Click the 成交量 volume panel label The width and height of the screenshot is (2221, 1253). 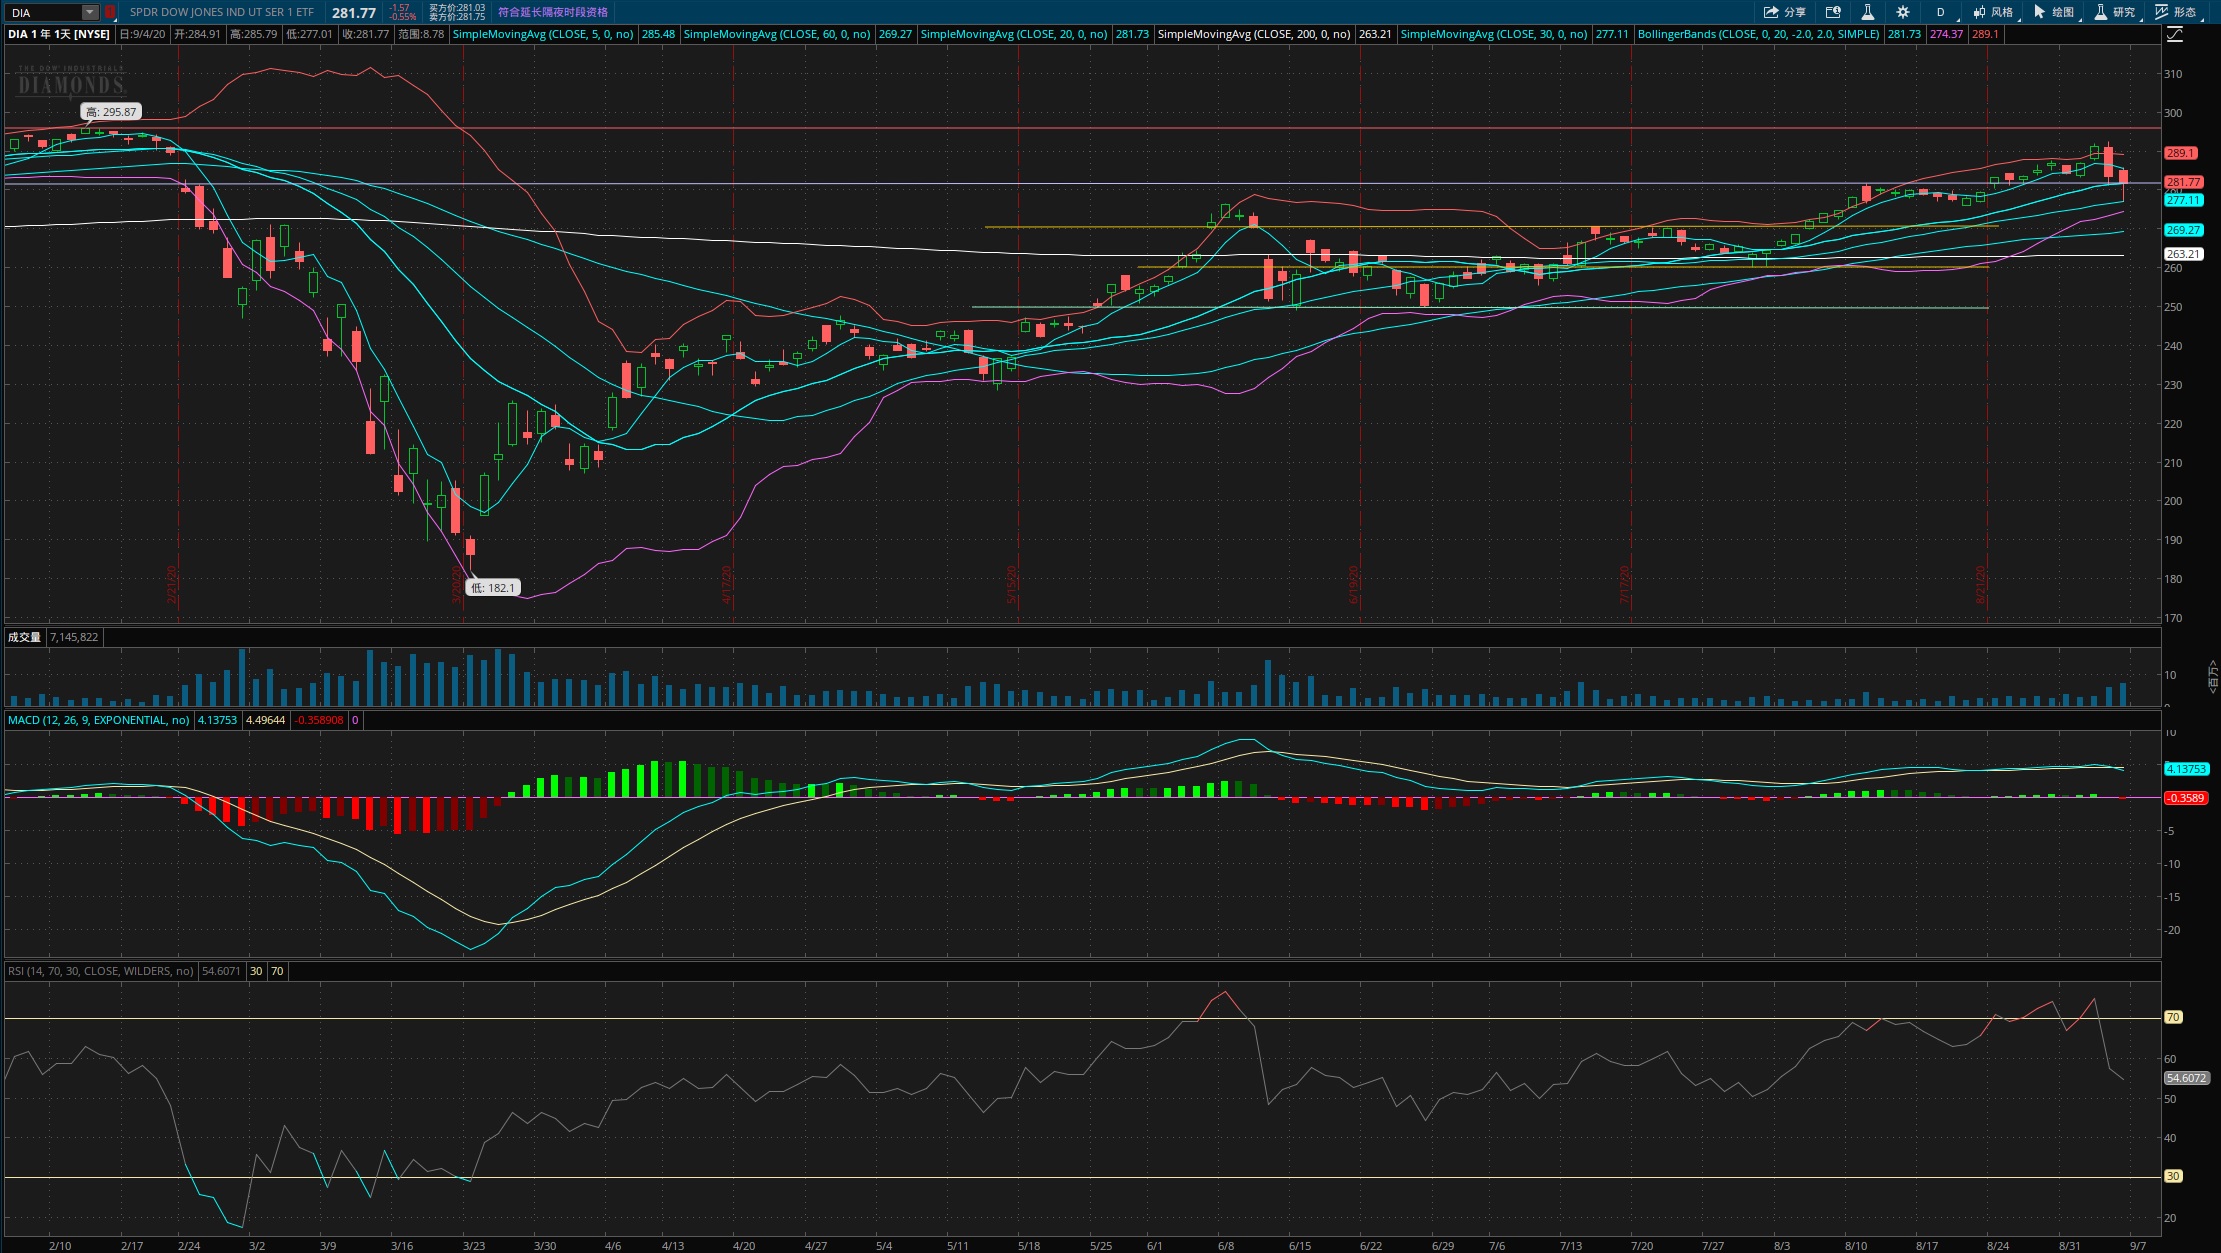point(24,637)
